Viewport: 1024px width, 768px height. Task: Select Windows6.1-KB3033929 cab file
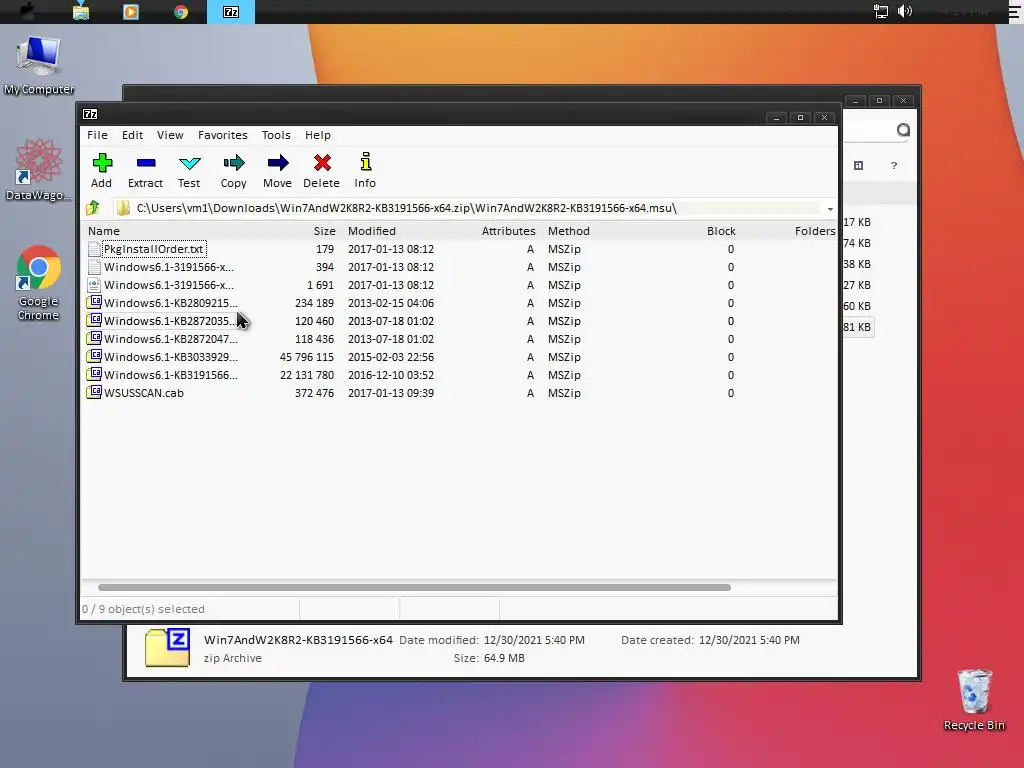point(170,357)
